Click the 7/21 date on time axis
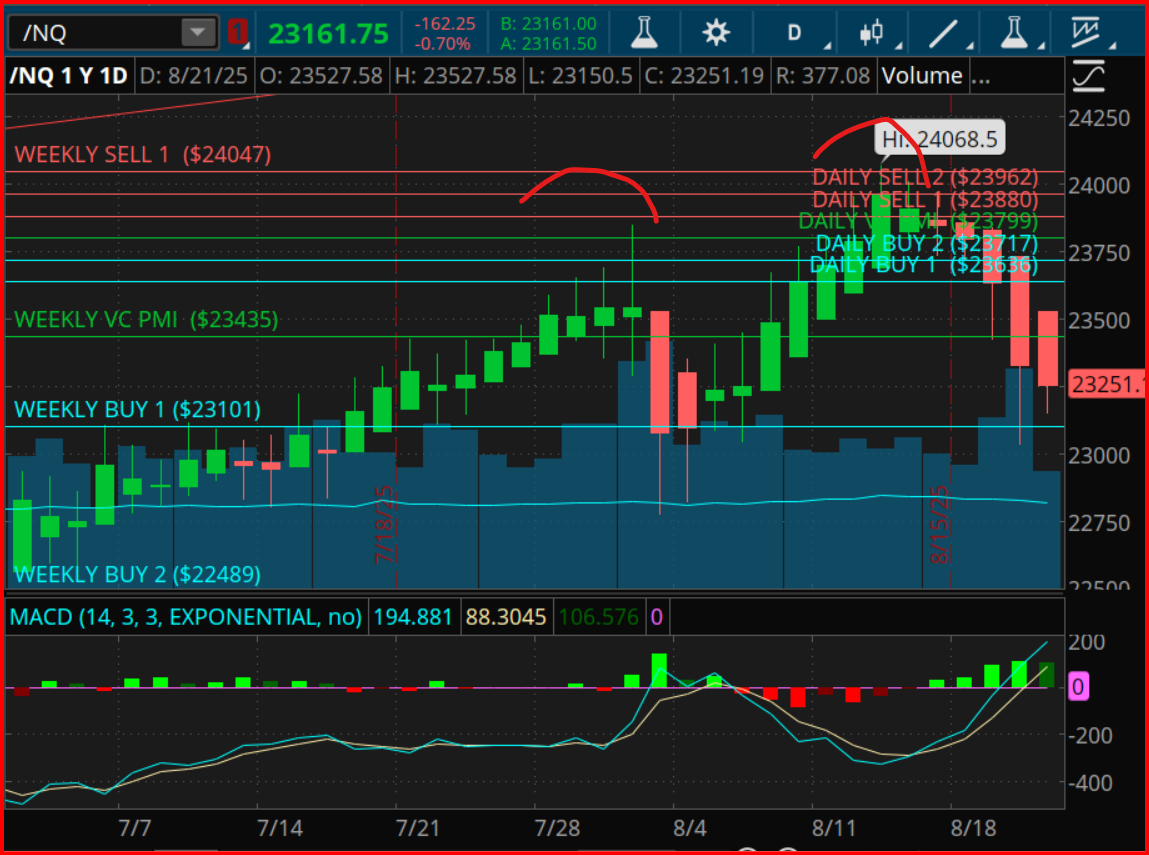Viewport: 1149px width, 855px height. pyautogui.click(x=418, y=829)
